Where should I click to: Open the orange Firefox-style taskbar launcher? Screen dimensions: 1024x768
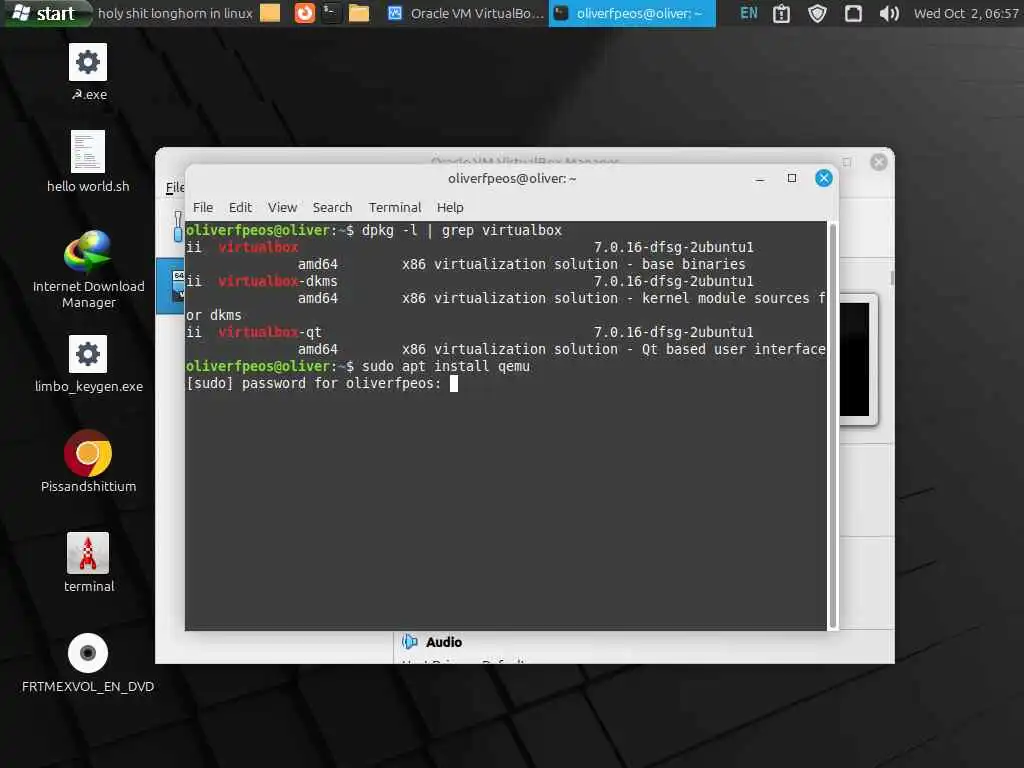[304, 12]
